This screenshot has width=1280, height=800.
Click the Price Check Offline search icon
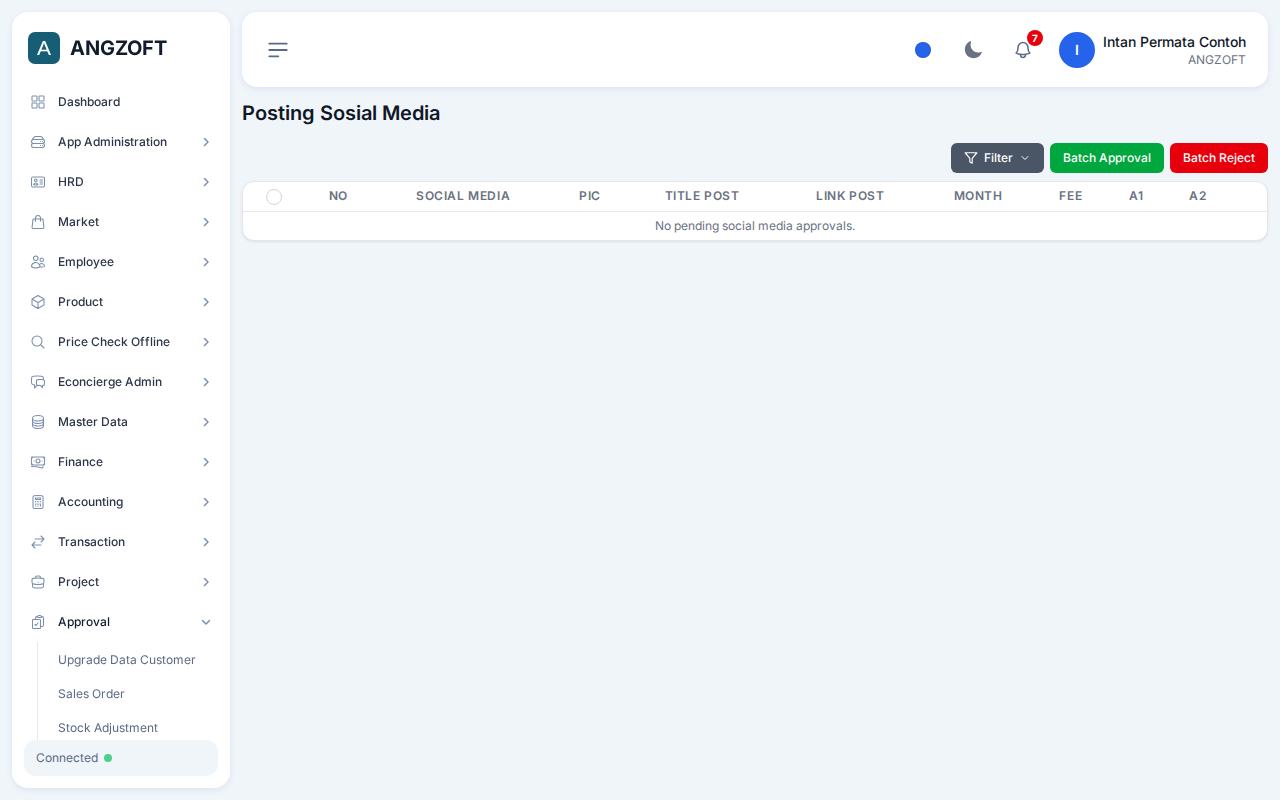point(38,342)
